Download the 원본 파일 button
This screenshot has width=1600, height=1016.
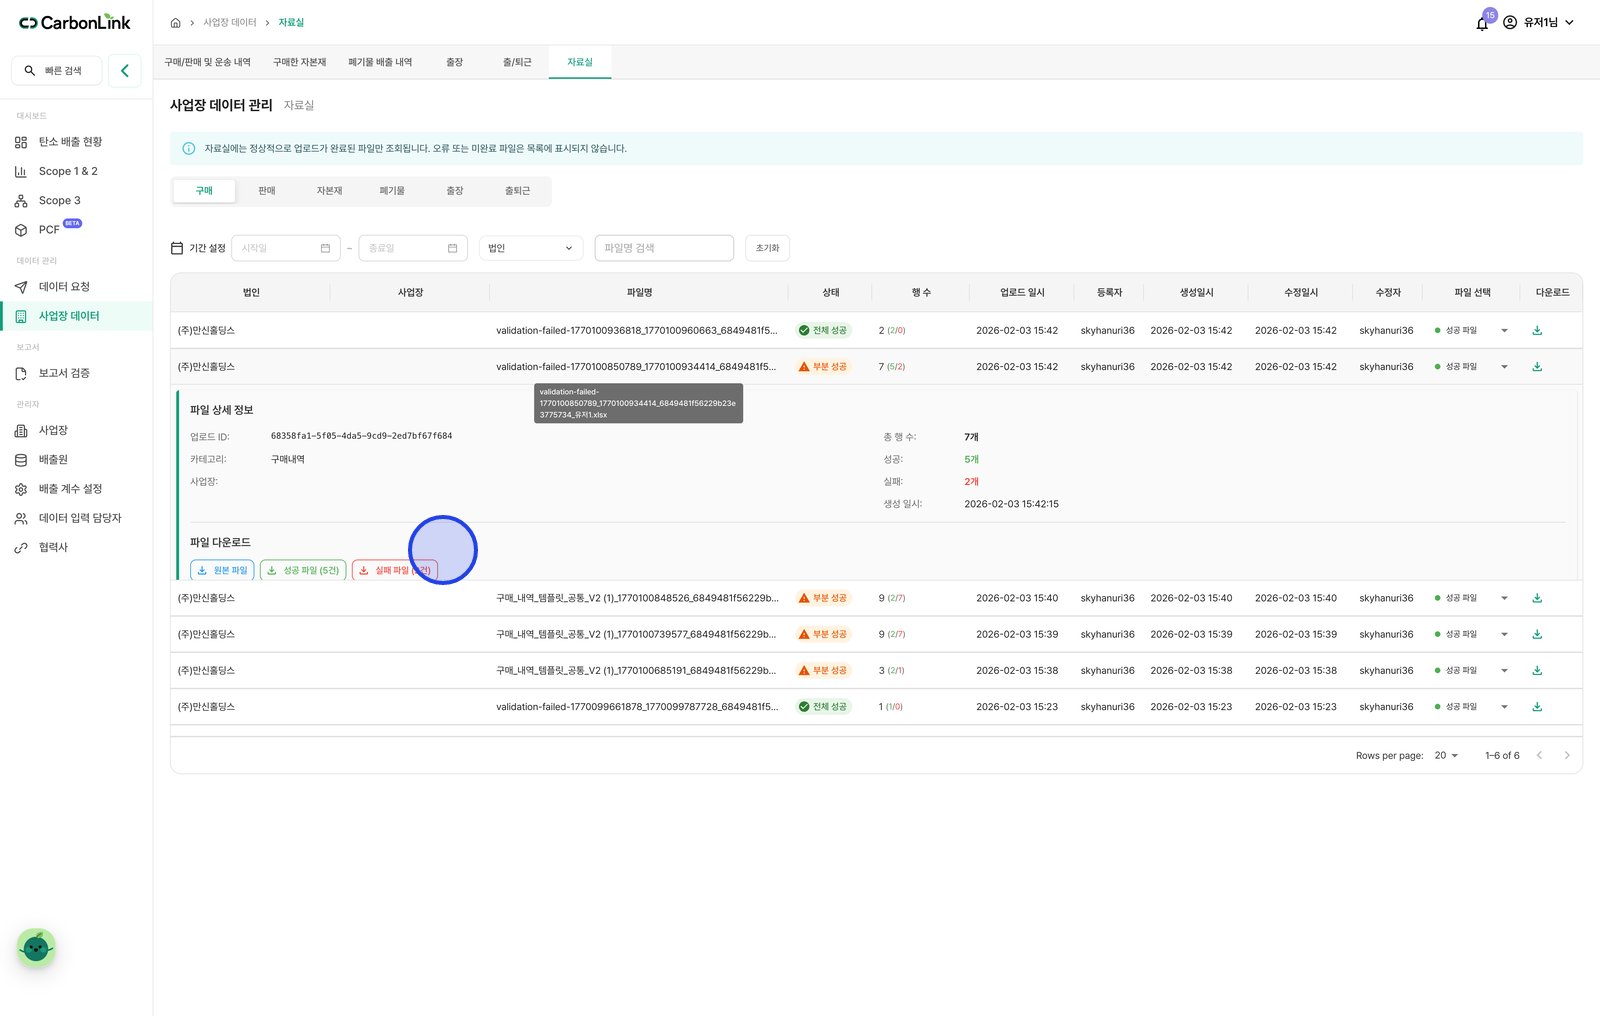222,570
